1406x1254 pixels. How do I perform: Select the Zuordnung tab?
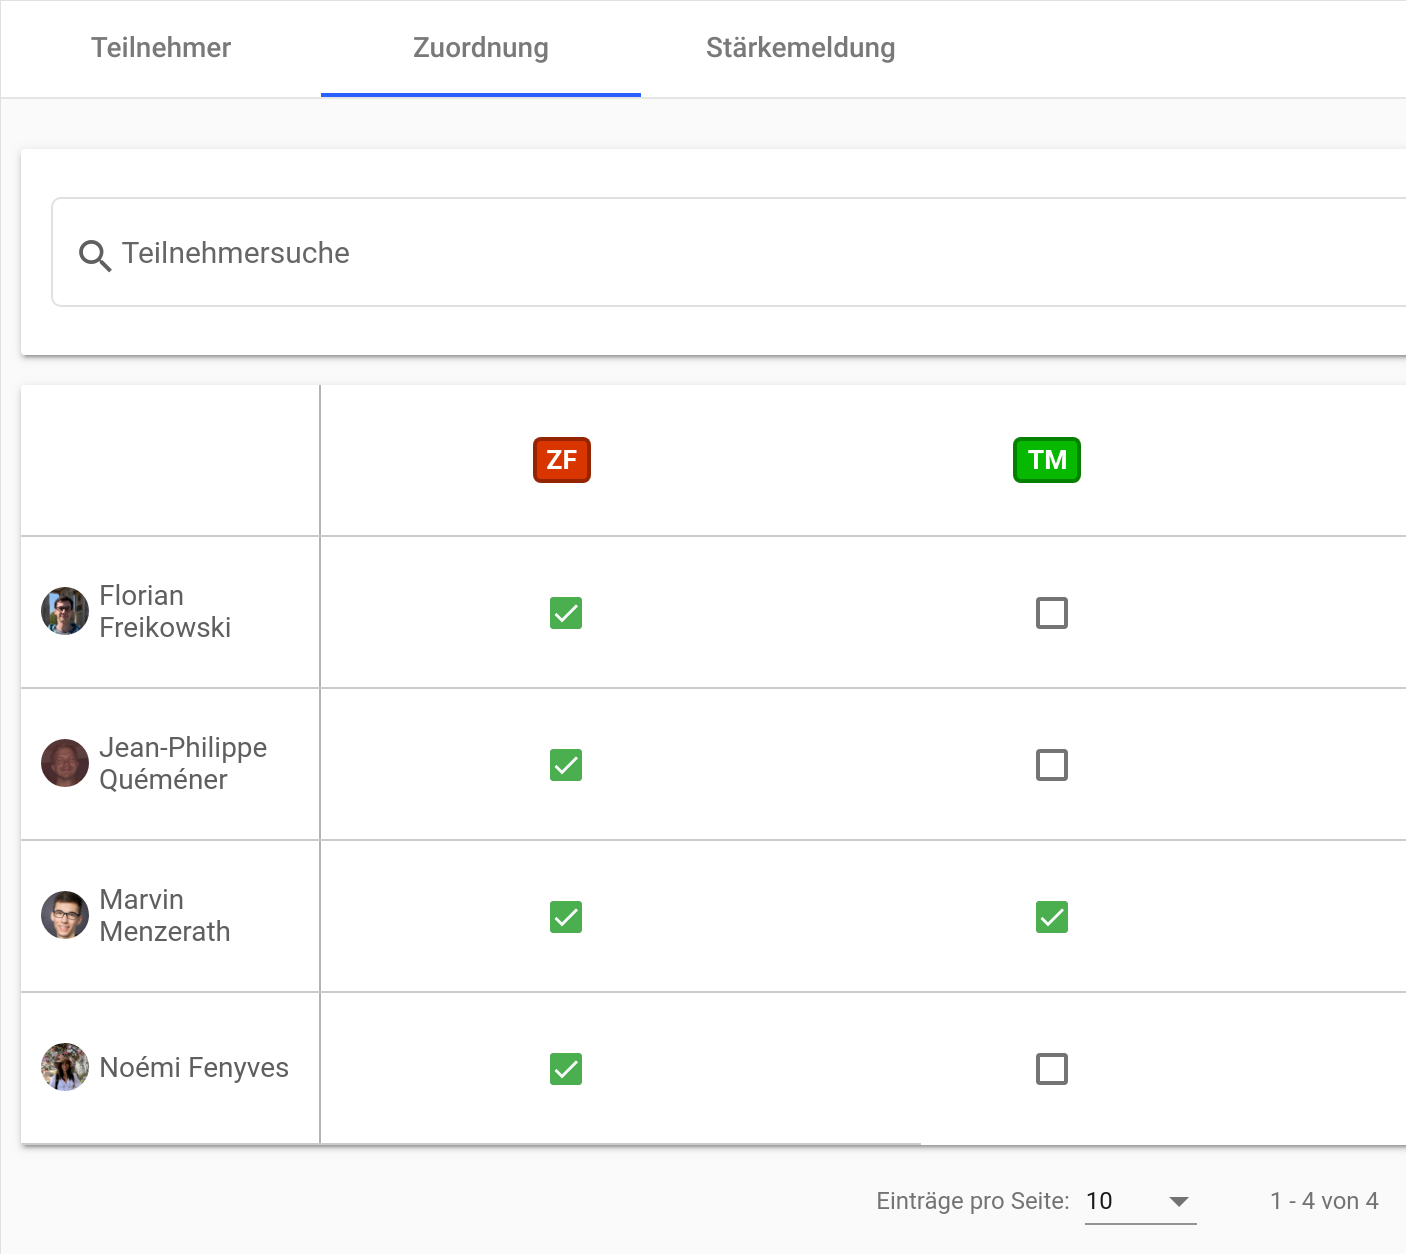coord(480,48)
